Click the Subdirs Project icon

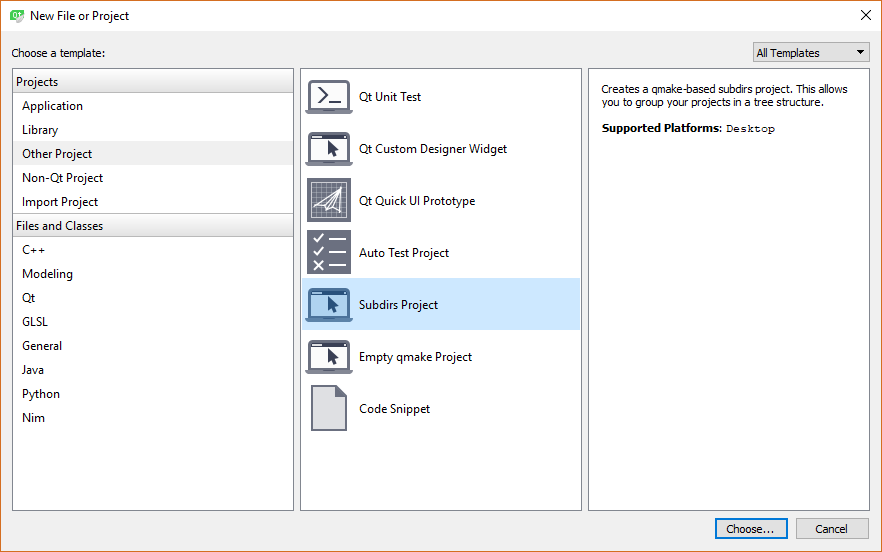pos(328,305)
